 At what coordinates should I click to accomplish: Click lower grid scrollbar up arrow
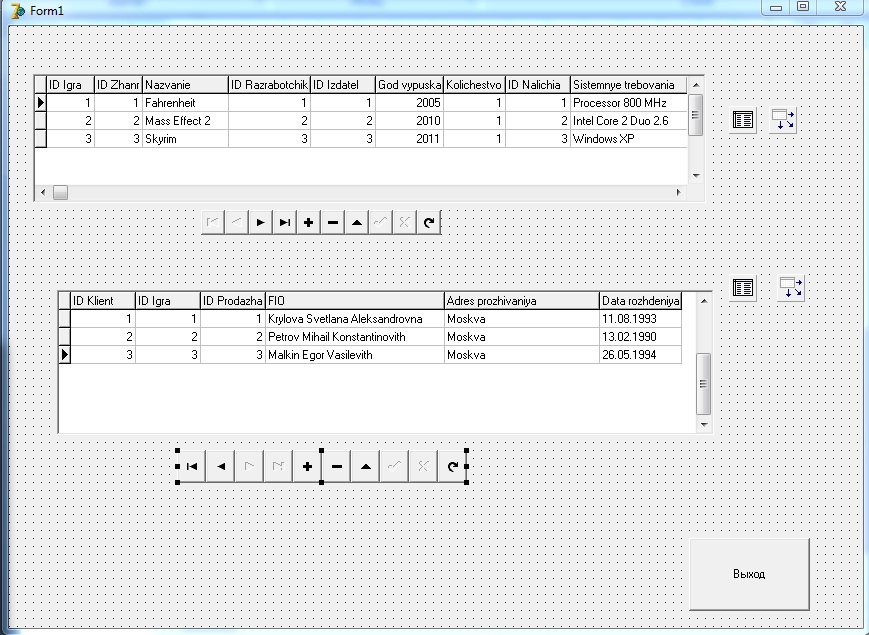point(704,301)
